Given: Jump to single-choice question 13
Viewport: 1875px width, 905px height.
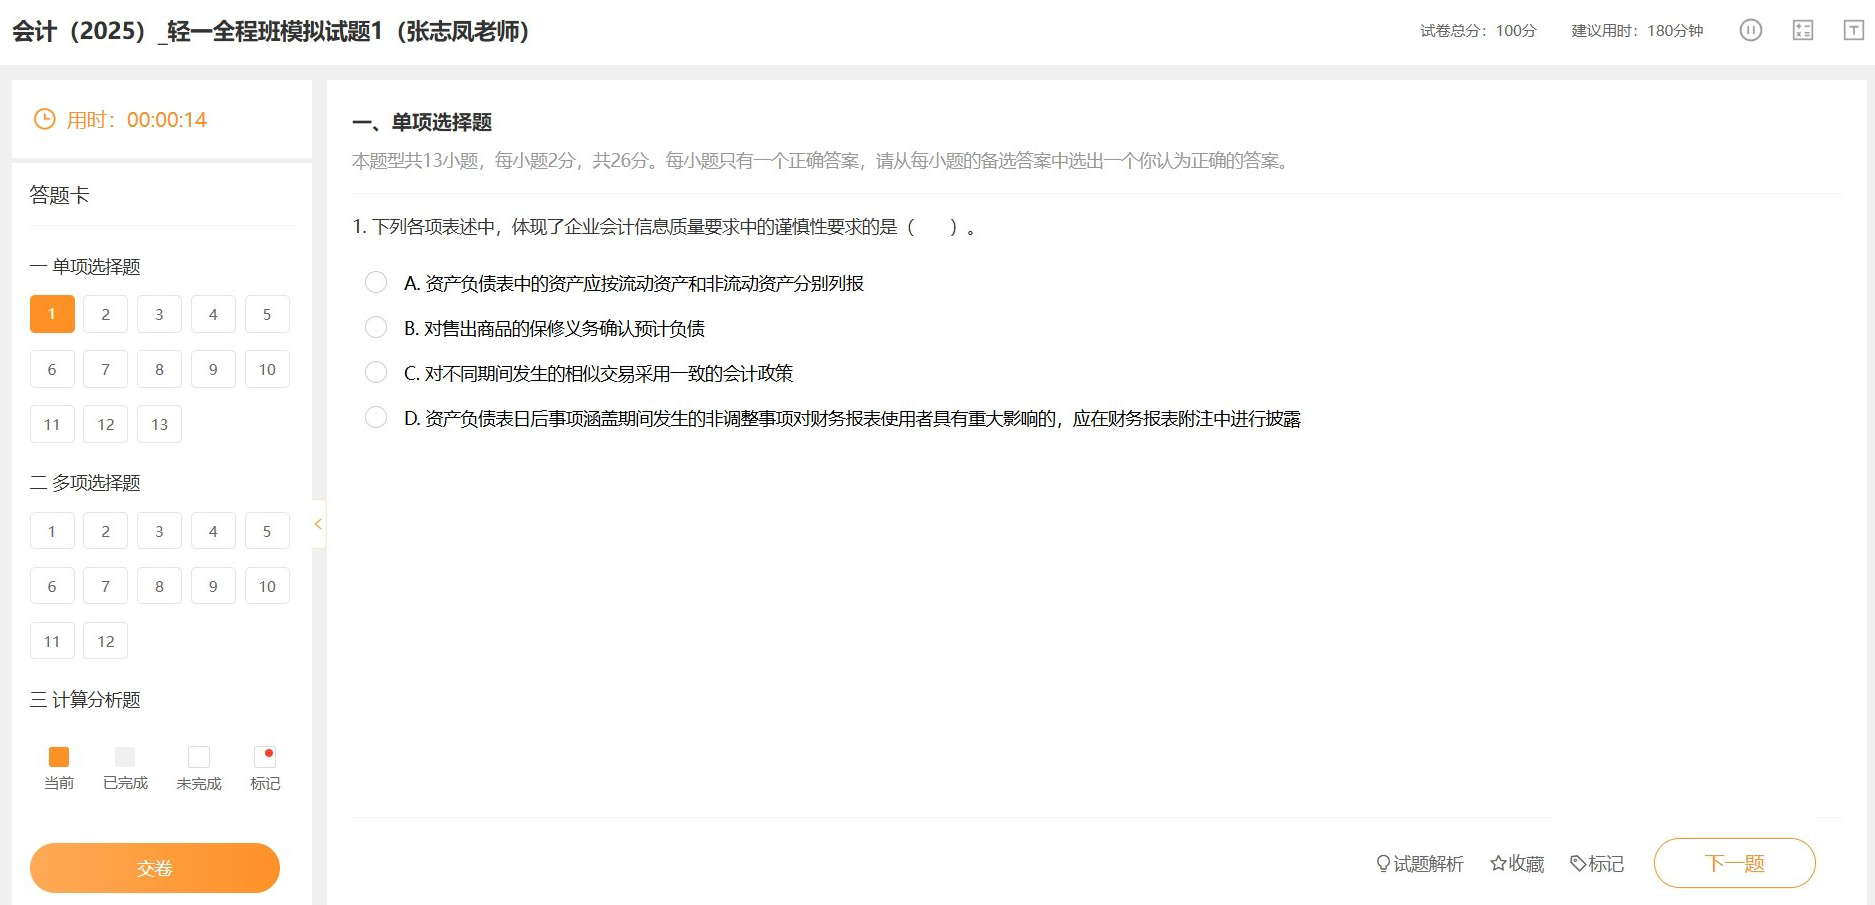Looking at the screenshot, I should [x=159, y=424].
